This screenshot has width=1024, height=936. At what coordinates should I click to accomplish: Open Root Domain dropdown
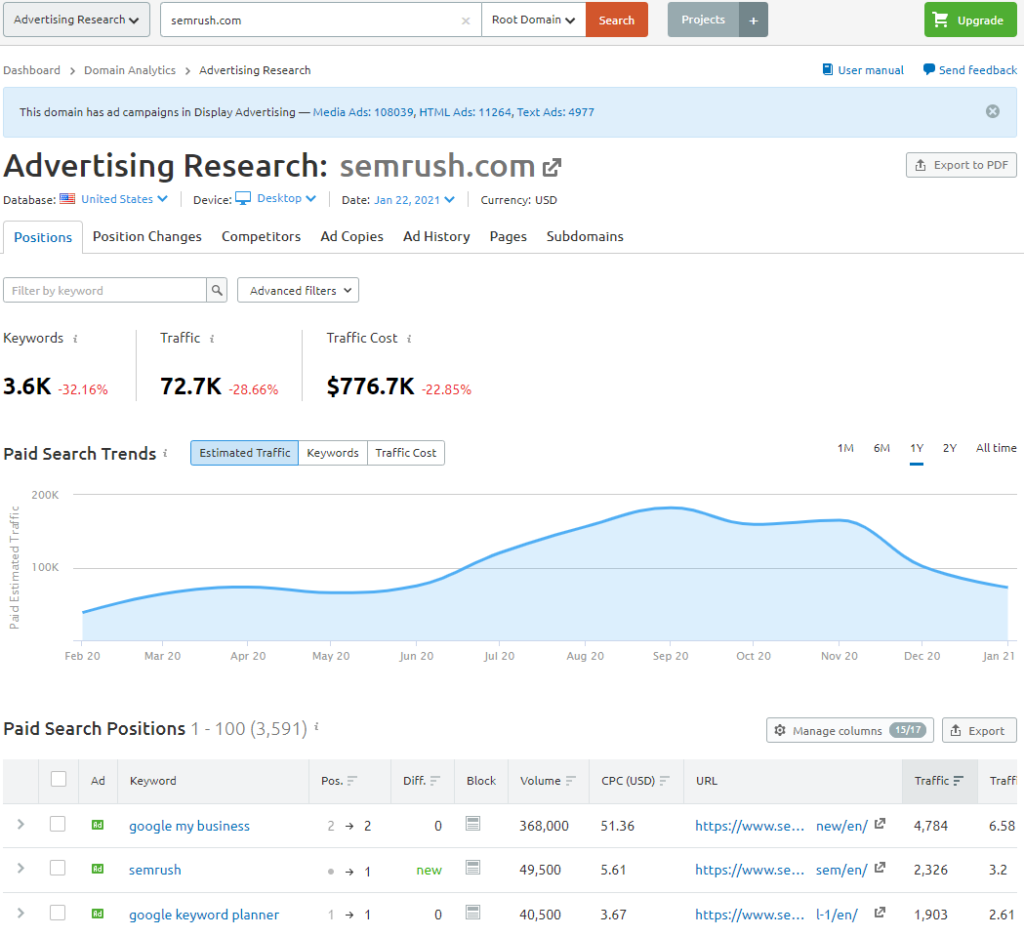(534, 20)
